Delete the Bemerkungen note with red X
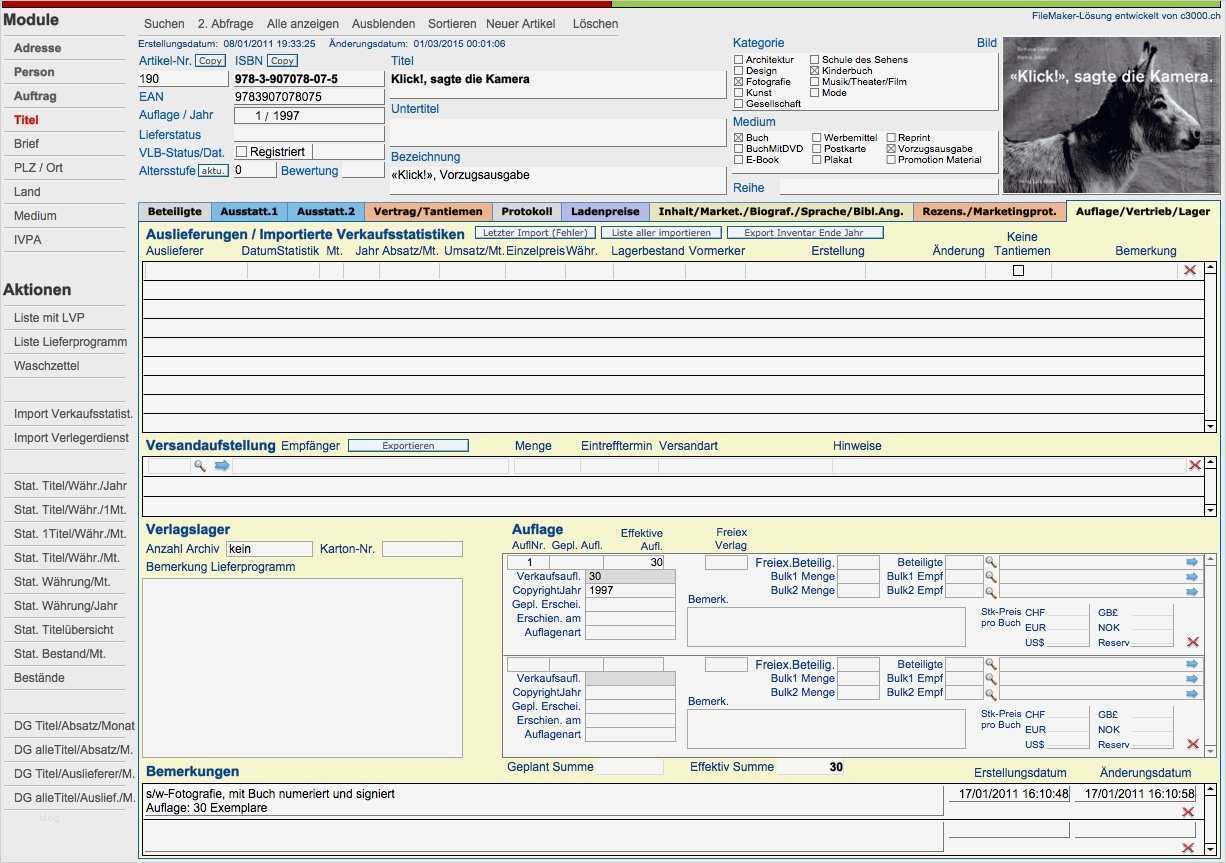This screenshot has height=863, width=1226. coord(1188,812)
